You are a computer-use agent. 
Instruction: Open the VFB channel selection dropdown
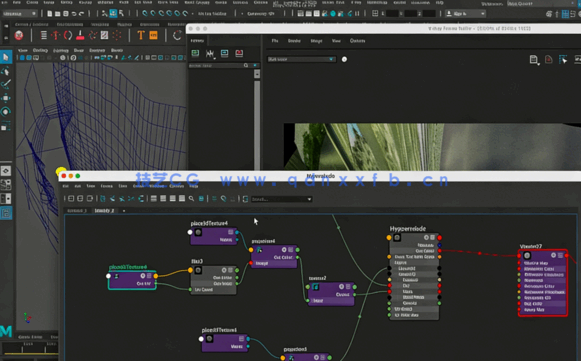click(x=301, y=59)
